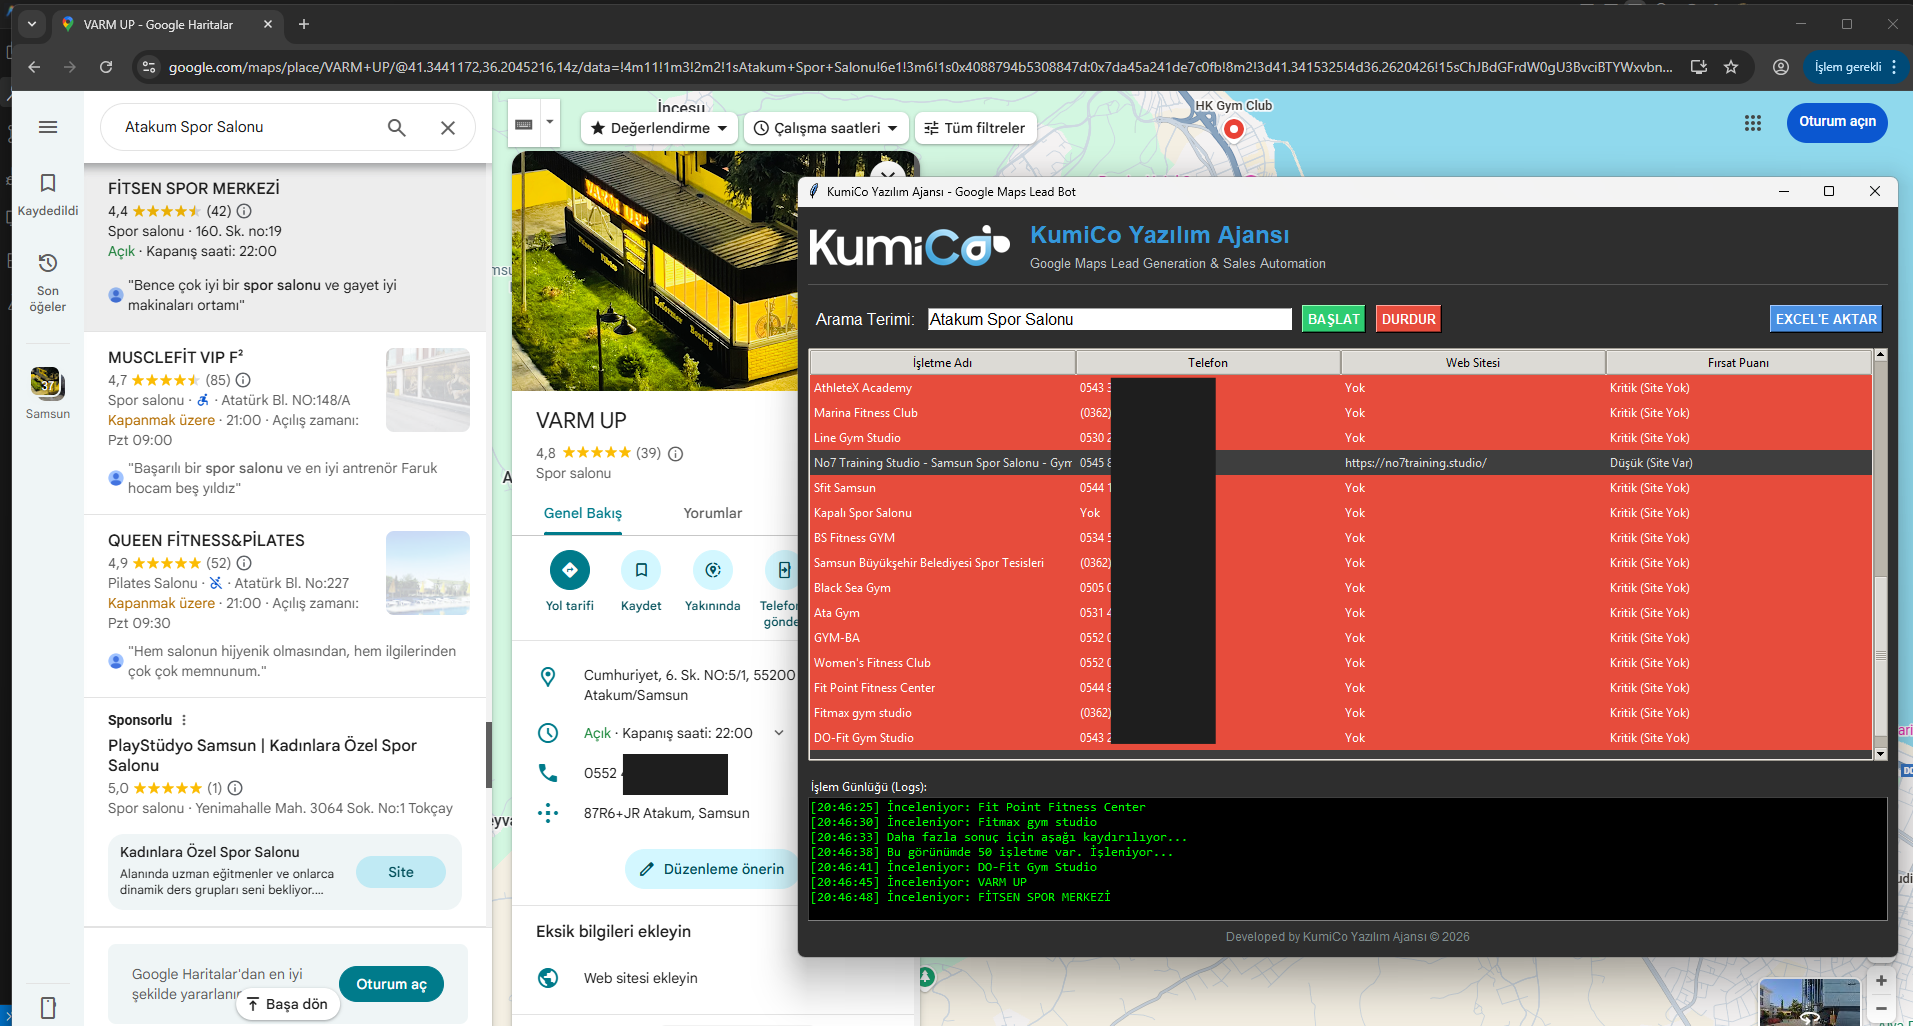Open the Kaydedildi saved places panel
The height and width of the screenshot is (1026, 1913).
(48, 194)
